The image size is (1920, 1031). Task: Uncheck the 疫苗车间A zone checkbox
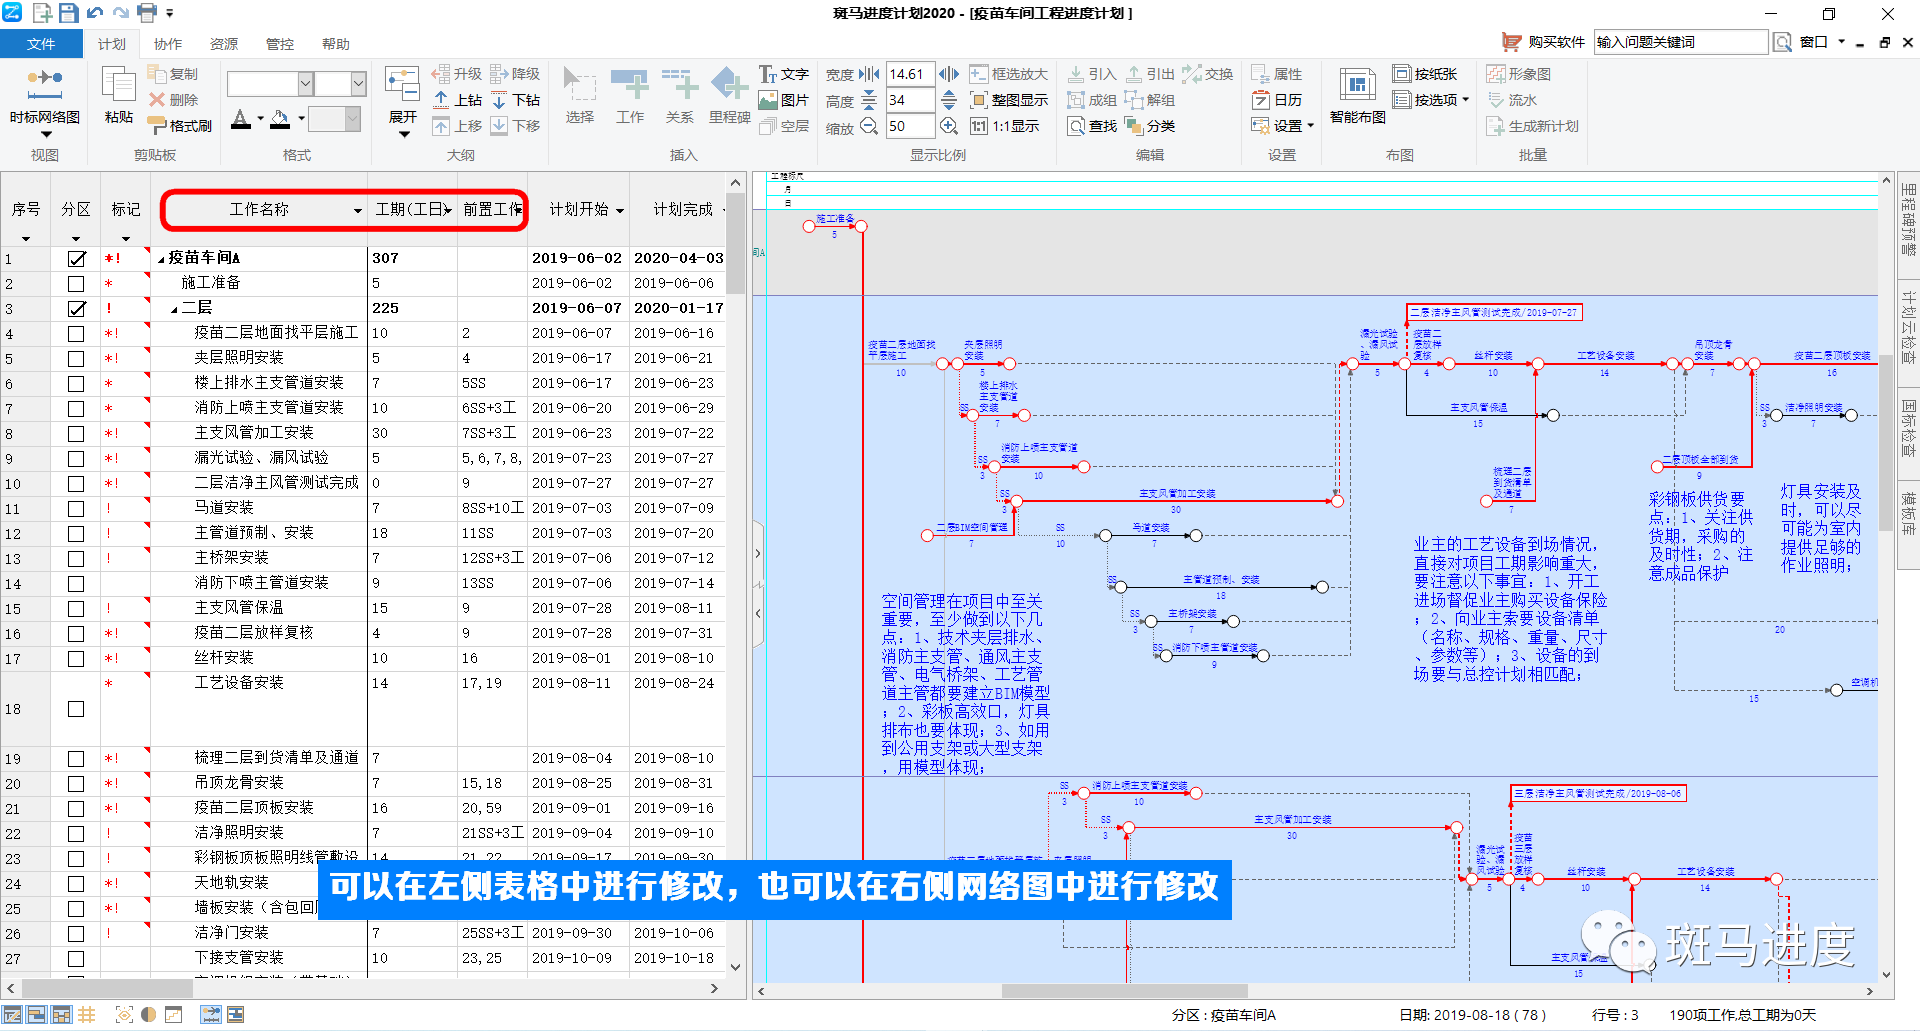[76, 258]
